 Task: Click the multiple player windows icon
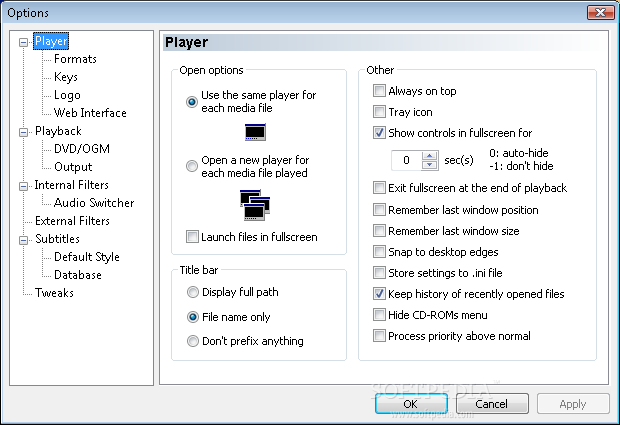255,205
